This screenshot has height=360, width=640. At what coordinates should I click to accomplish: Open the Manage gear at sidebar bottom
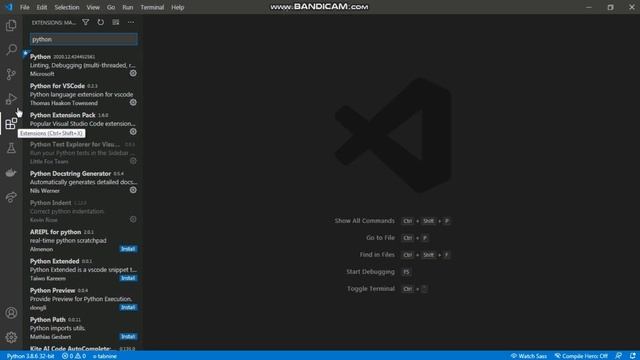pos(11,337)
